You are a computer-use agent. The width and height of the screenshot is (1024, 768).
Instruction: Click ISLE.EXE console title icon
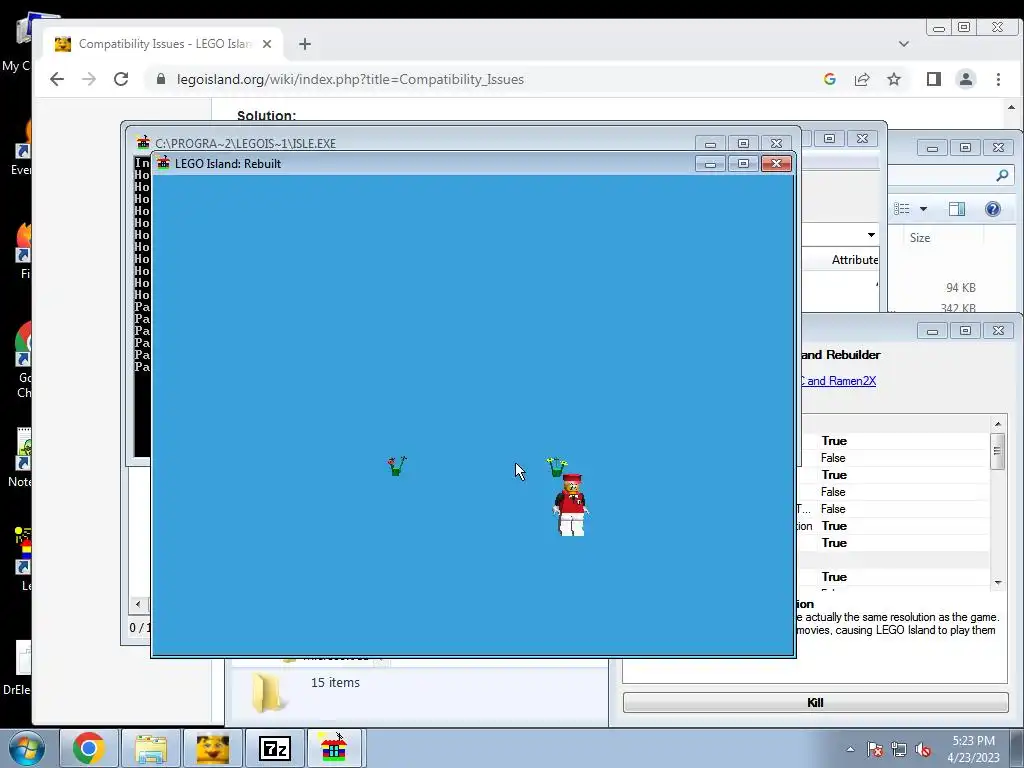tap(143, 142)
